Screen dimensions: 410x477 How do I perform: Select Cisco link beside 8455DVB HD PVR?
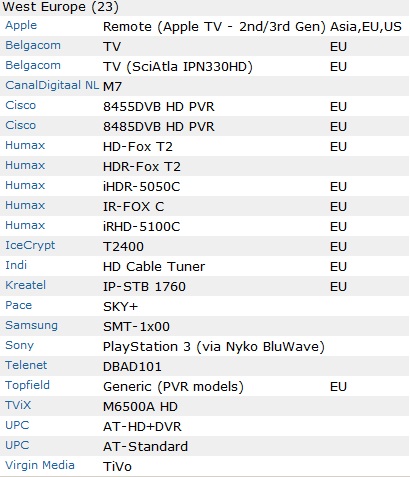pyautogui.click(x=21, y=105)
